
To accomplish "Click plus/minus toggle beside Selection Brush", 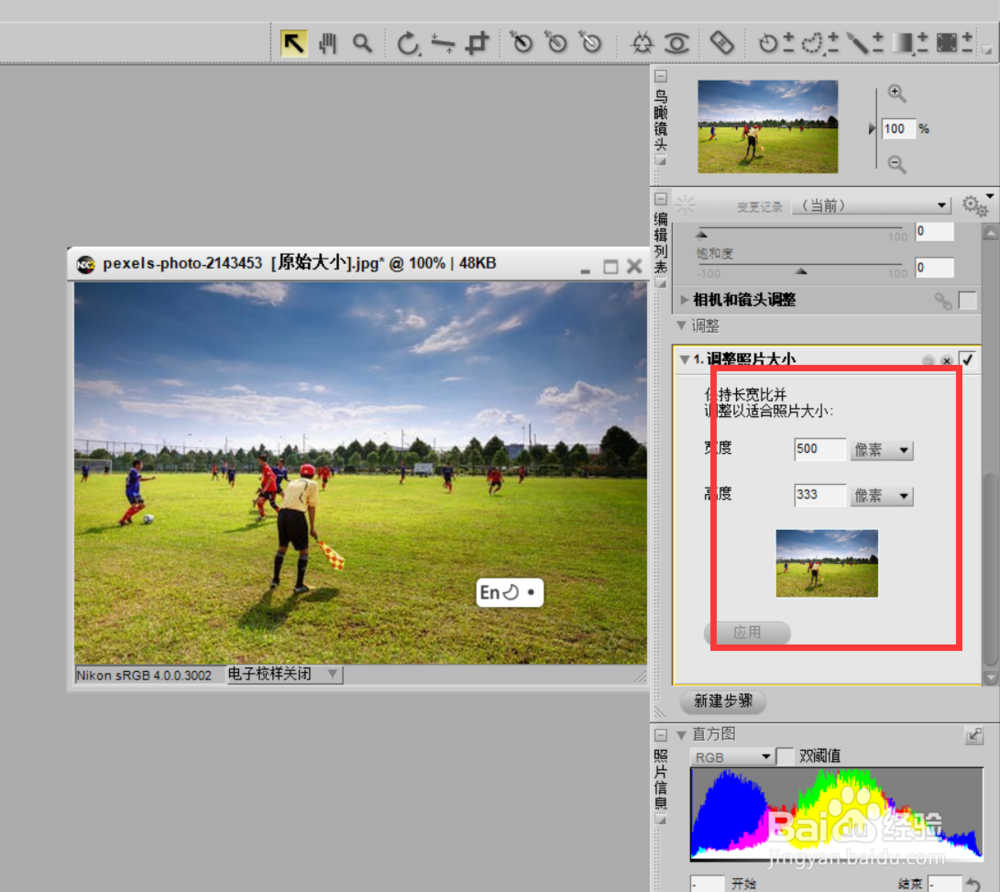I will coord(878,43).
